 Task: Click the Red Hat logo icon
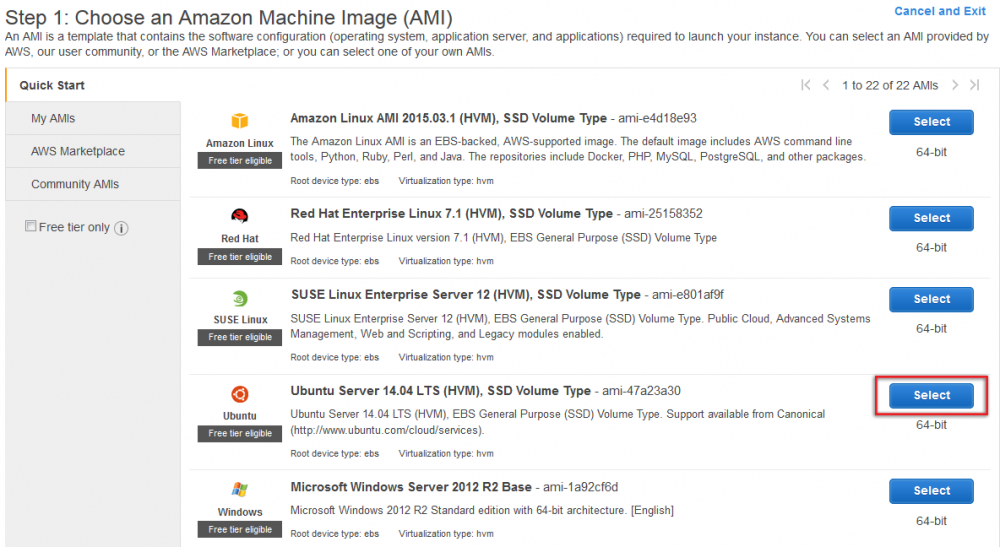(240, 215)
